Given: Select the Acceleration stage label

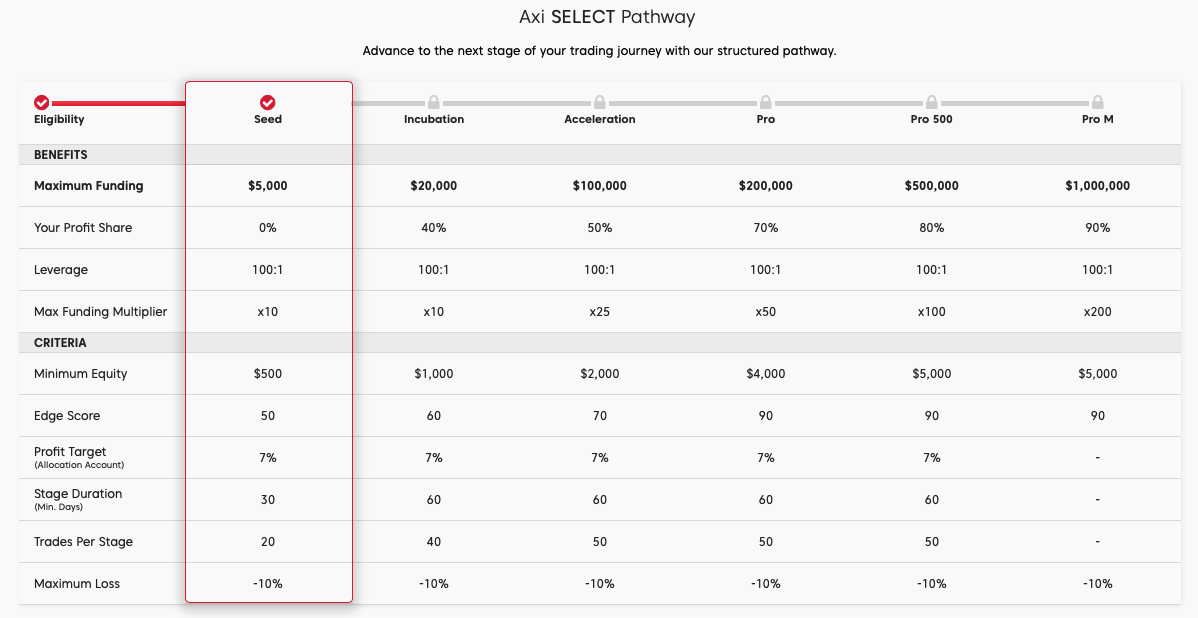Looking at the screenshot, I should tap(600, 119).
